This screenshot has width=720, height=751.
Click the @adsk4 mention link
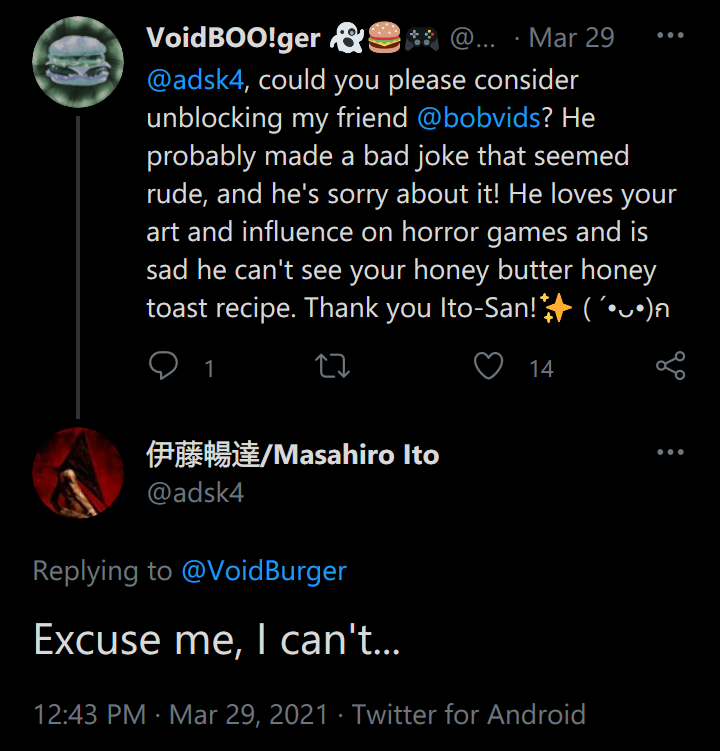(x=195, y=80)
